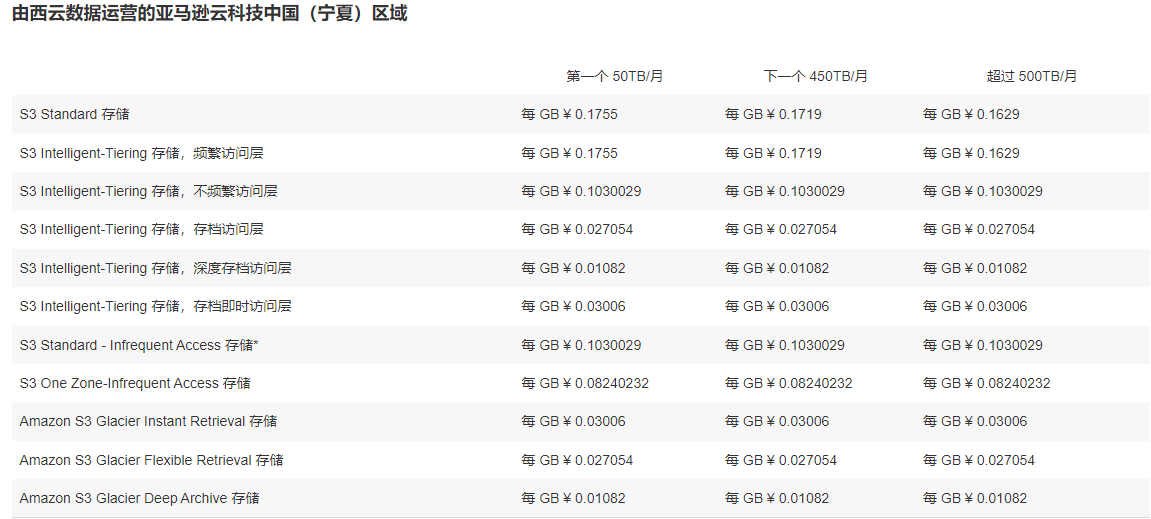The height and width of the screenshot is (519, 1151).
Task: Select Glacier Instant Retrieval price under 超过 500TB/月
Action: (x=975, y=421)
